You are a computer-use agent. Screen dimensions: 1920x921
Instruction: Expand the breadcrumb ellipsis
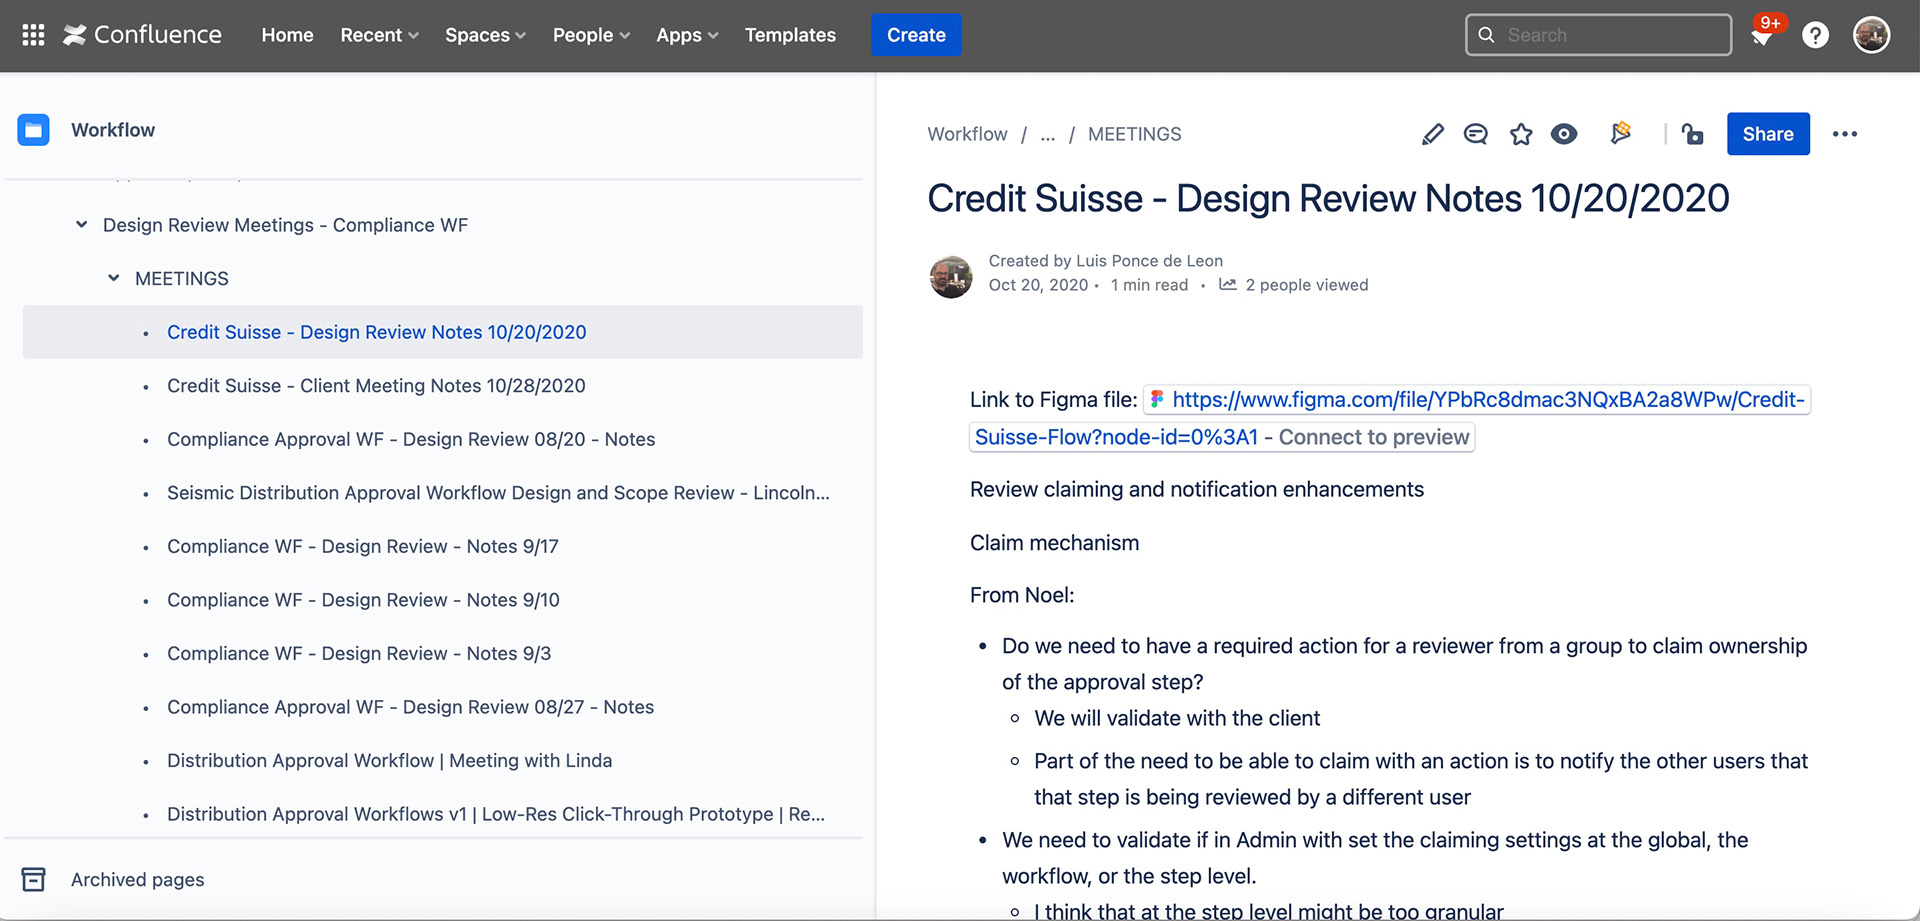1048,134
